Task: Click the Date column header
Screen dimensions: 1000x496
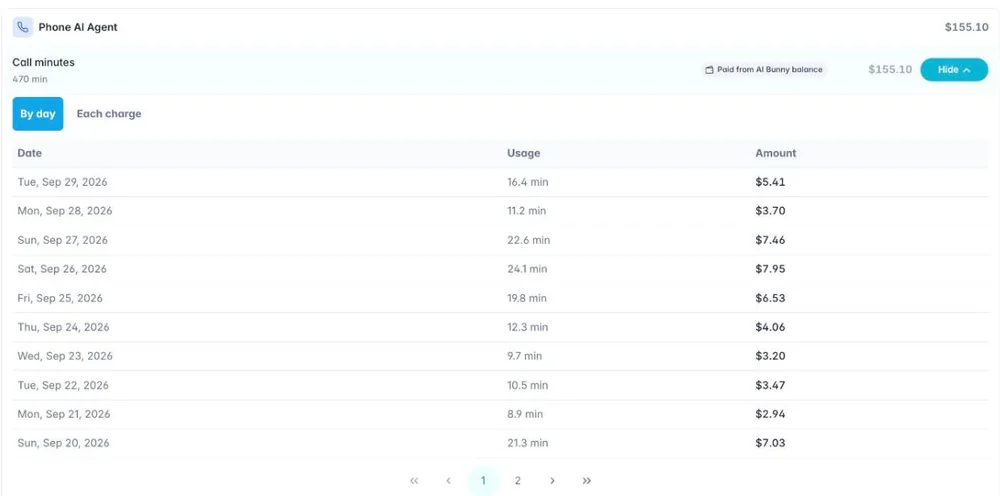Action: (x=30, y=153)
